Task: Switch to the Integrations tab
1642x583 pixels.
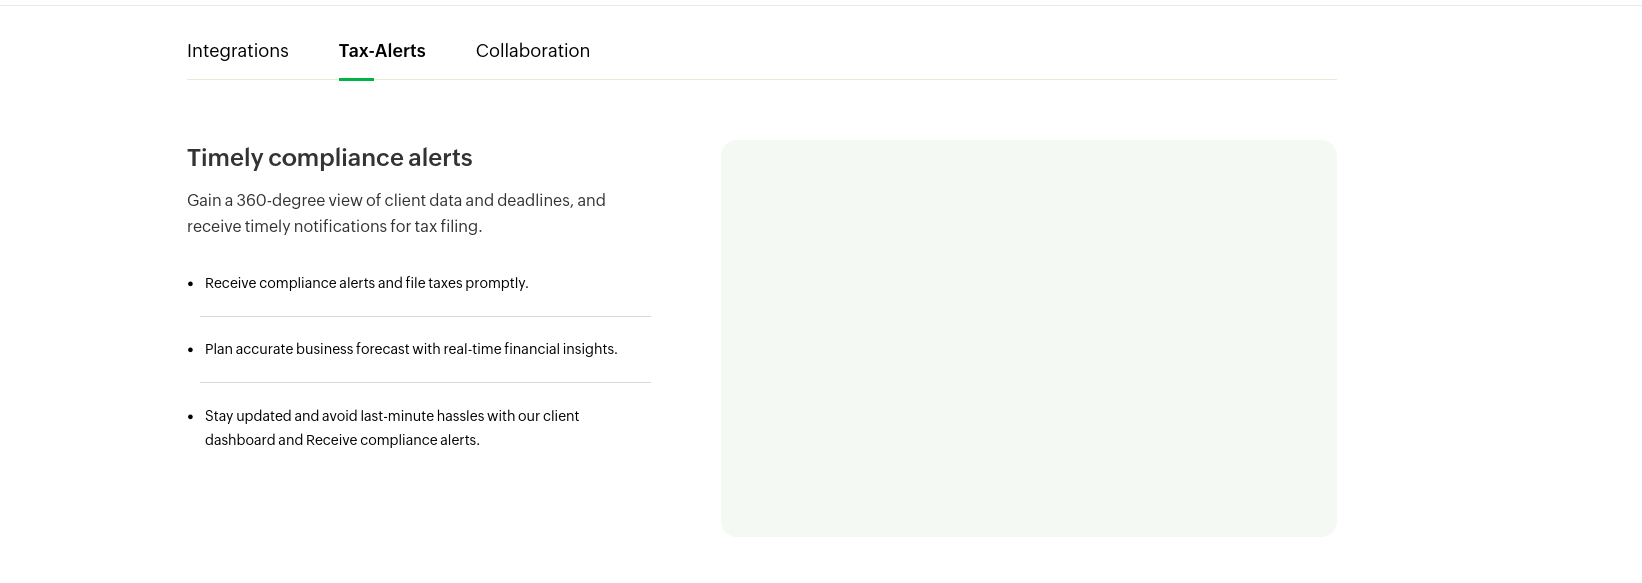Action: pos(238,51)
